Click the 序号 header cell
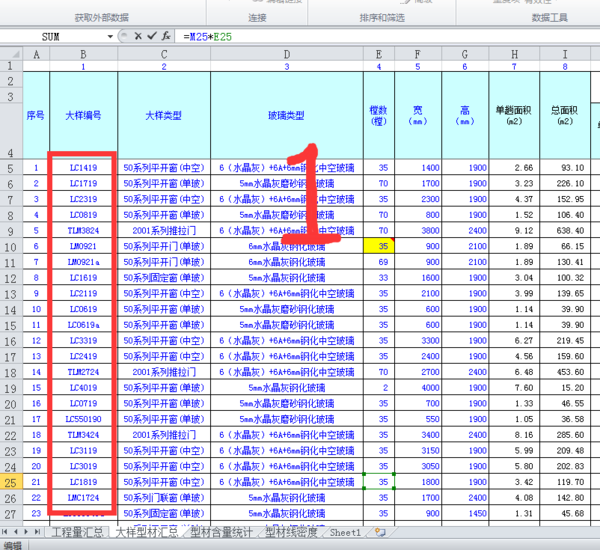The image size is (600, 550). [x=36, y=115]
